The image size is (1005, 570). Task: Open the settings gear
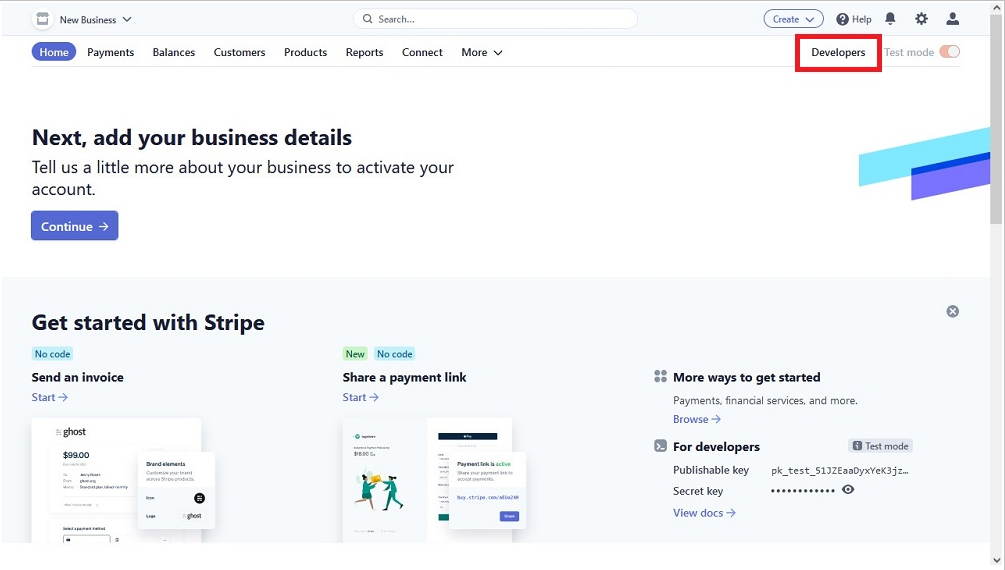click(921, 19)
